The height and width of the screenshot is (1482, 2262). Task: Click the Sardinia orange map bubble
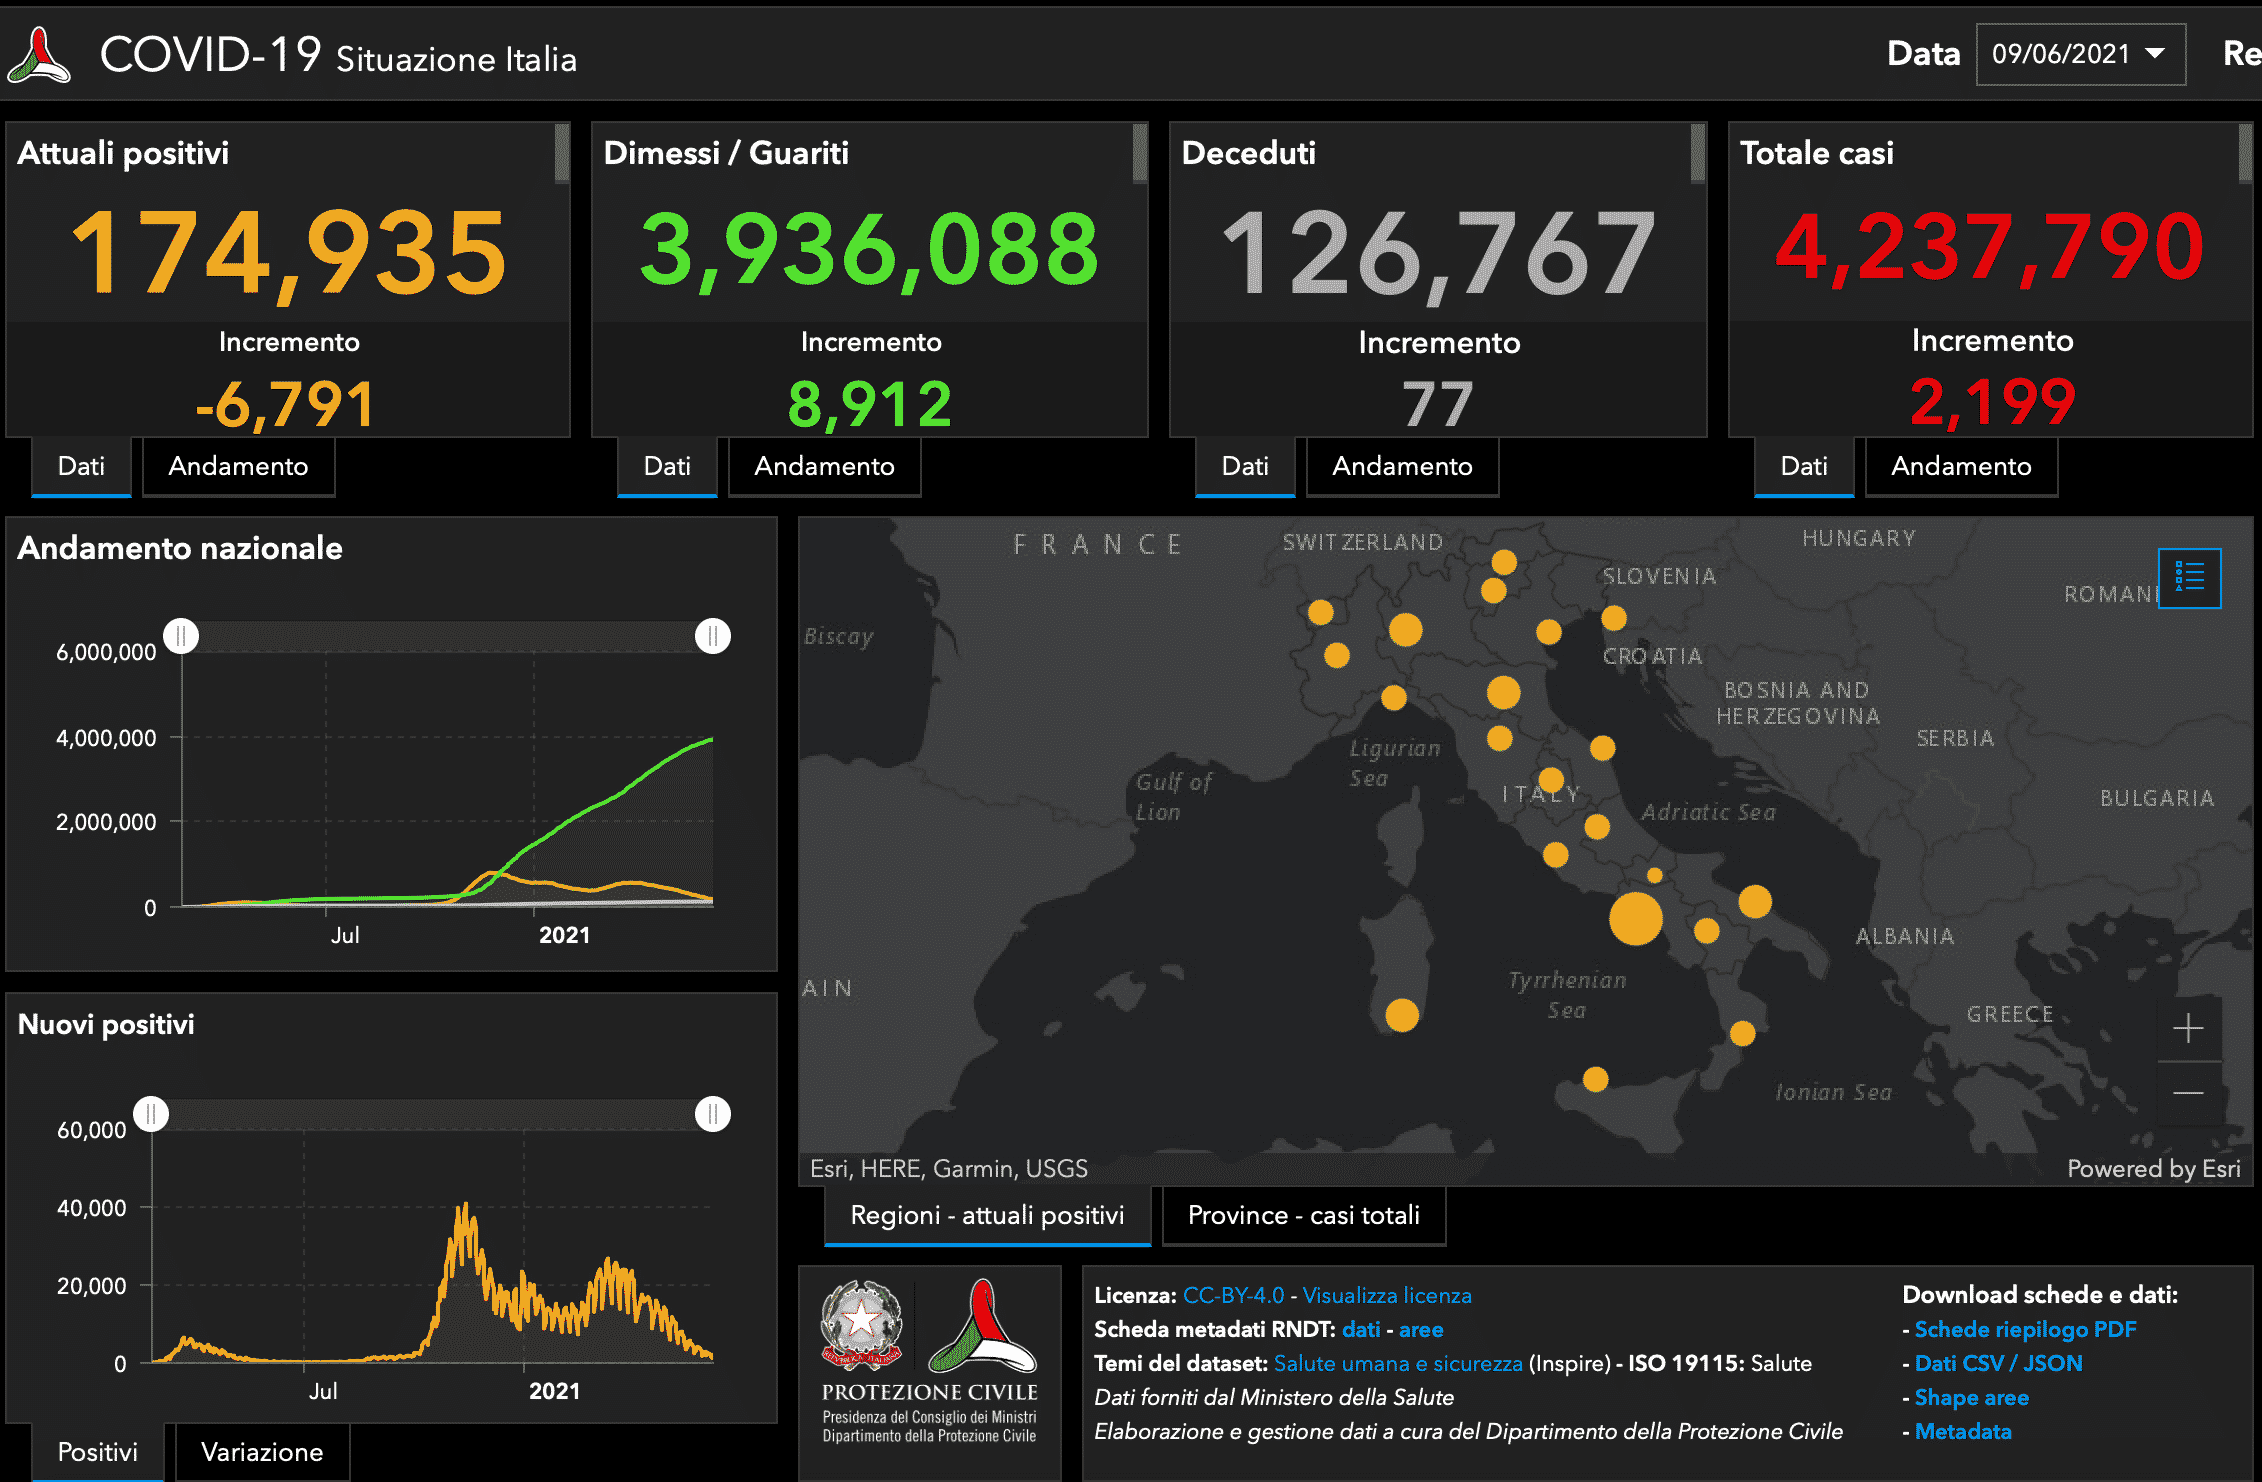coord(1402,1015)
